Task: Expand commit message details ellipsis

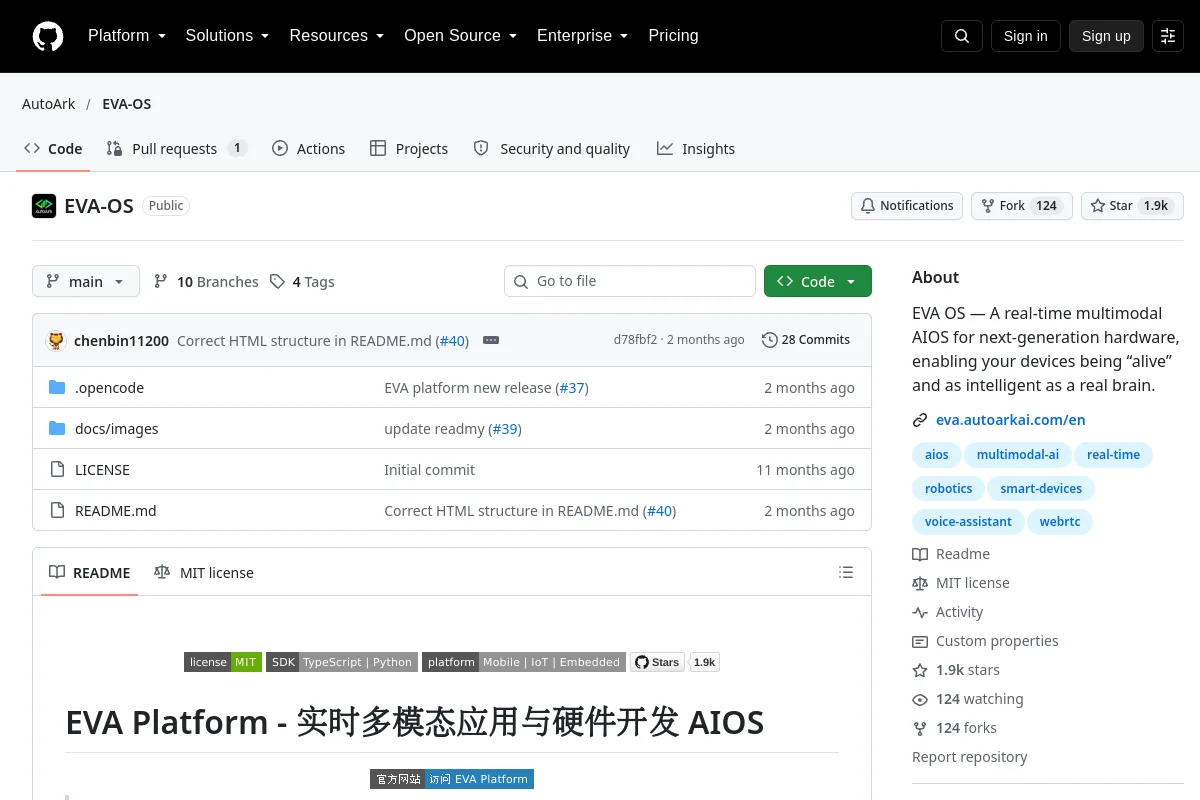Action: (491, 340)
